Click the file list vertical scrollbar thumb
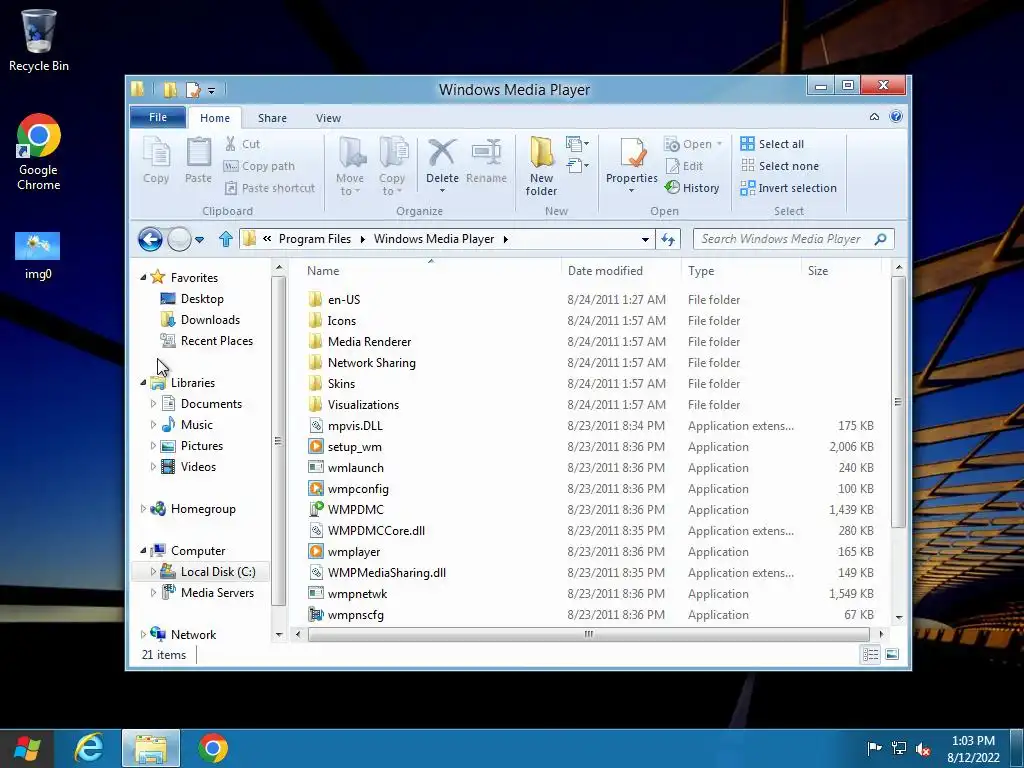Screen dimensions: 1024x768 [x=898, y=402]
